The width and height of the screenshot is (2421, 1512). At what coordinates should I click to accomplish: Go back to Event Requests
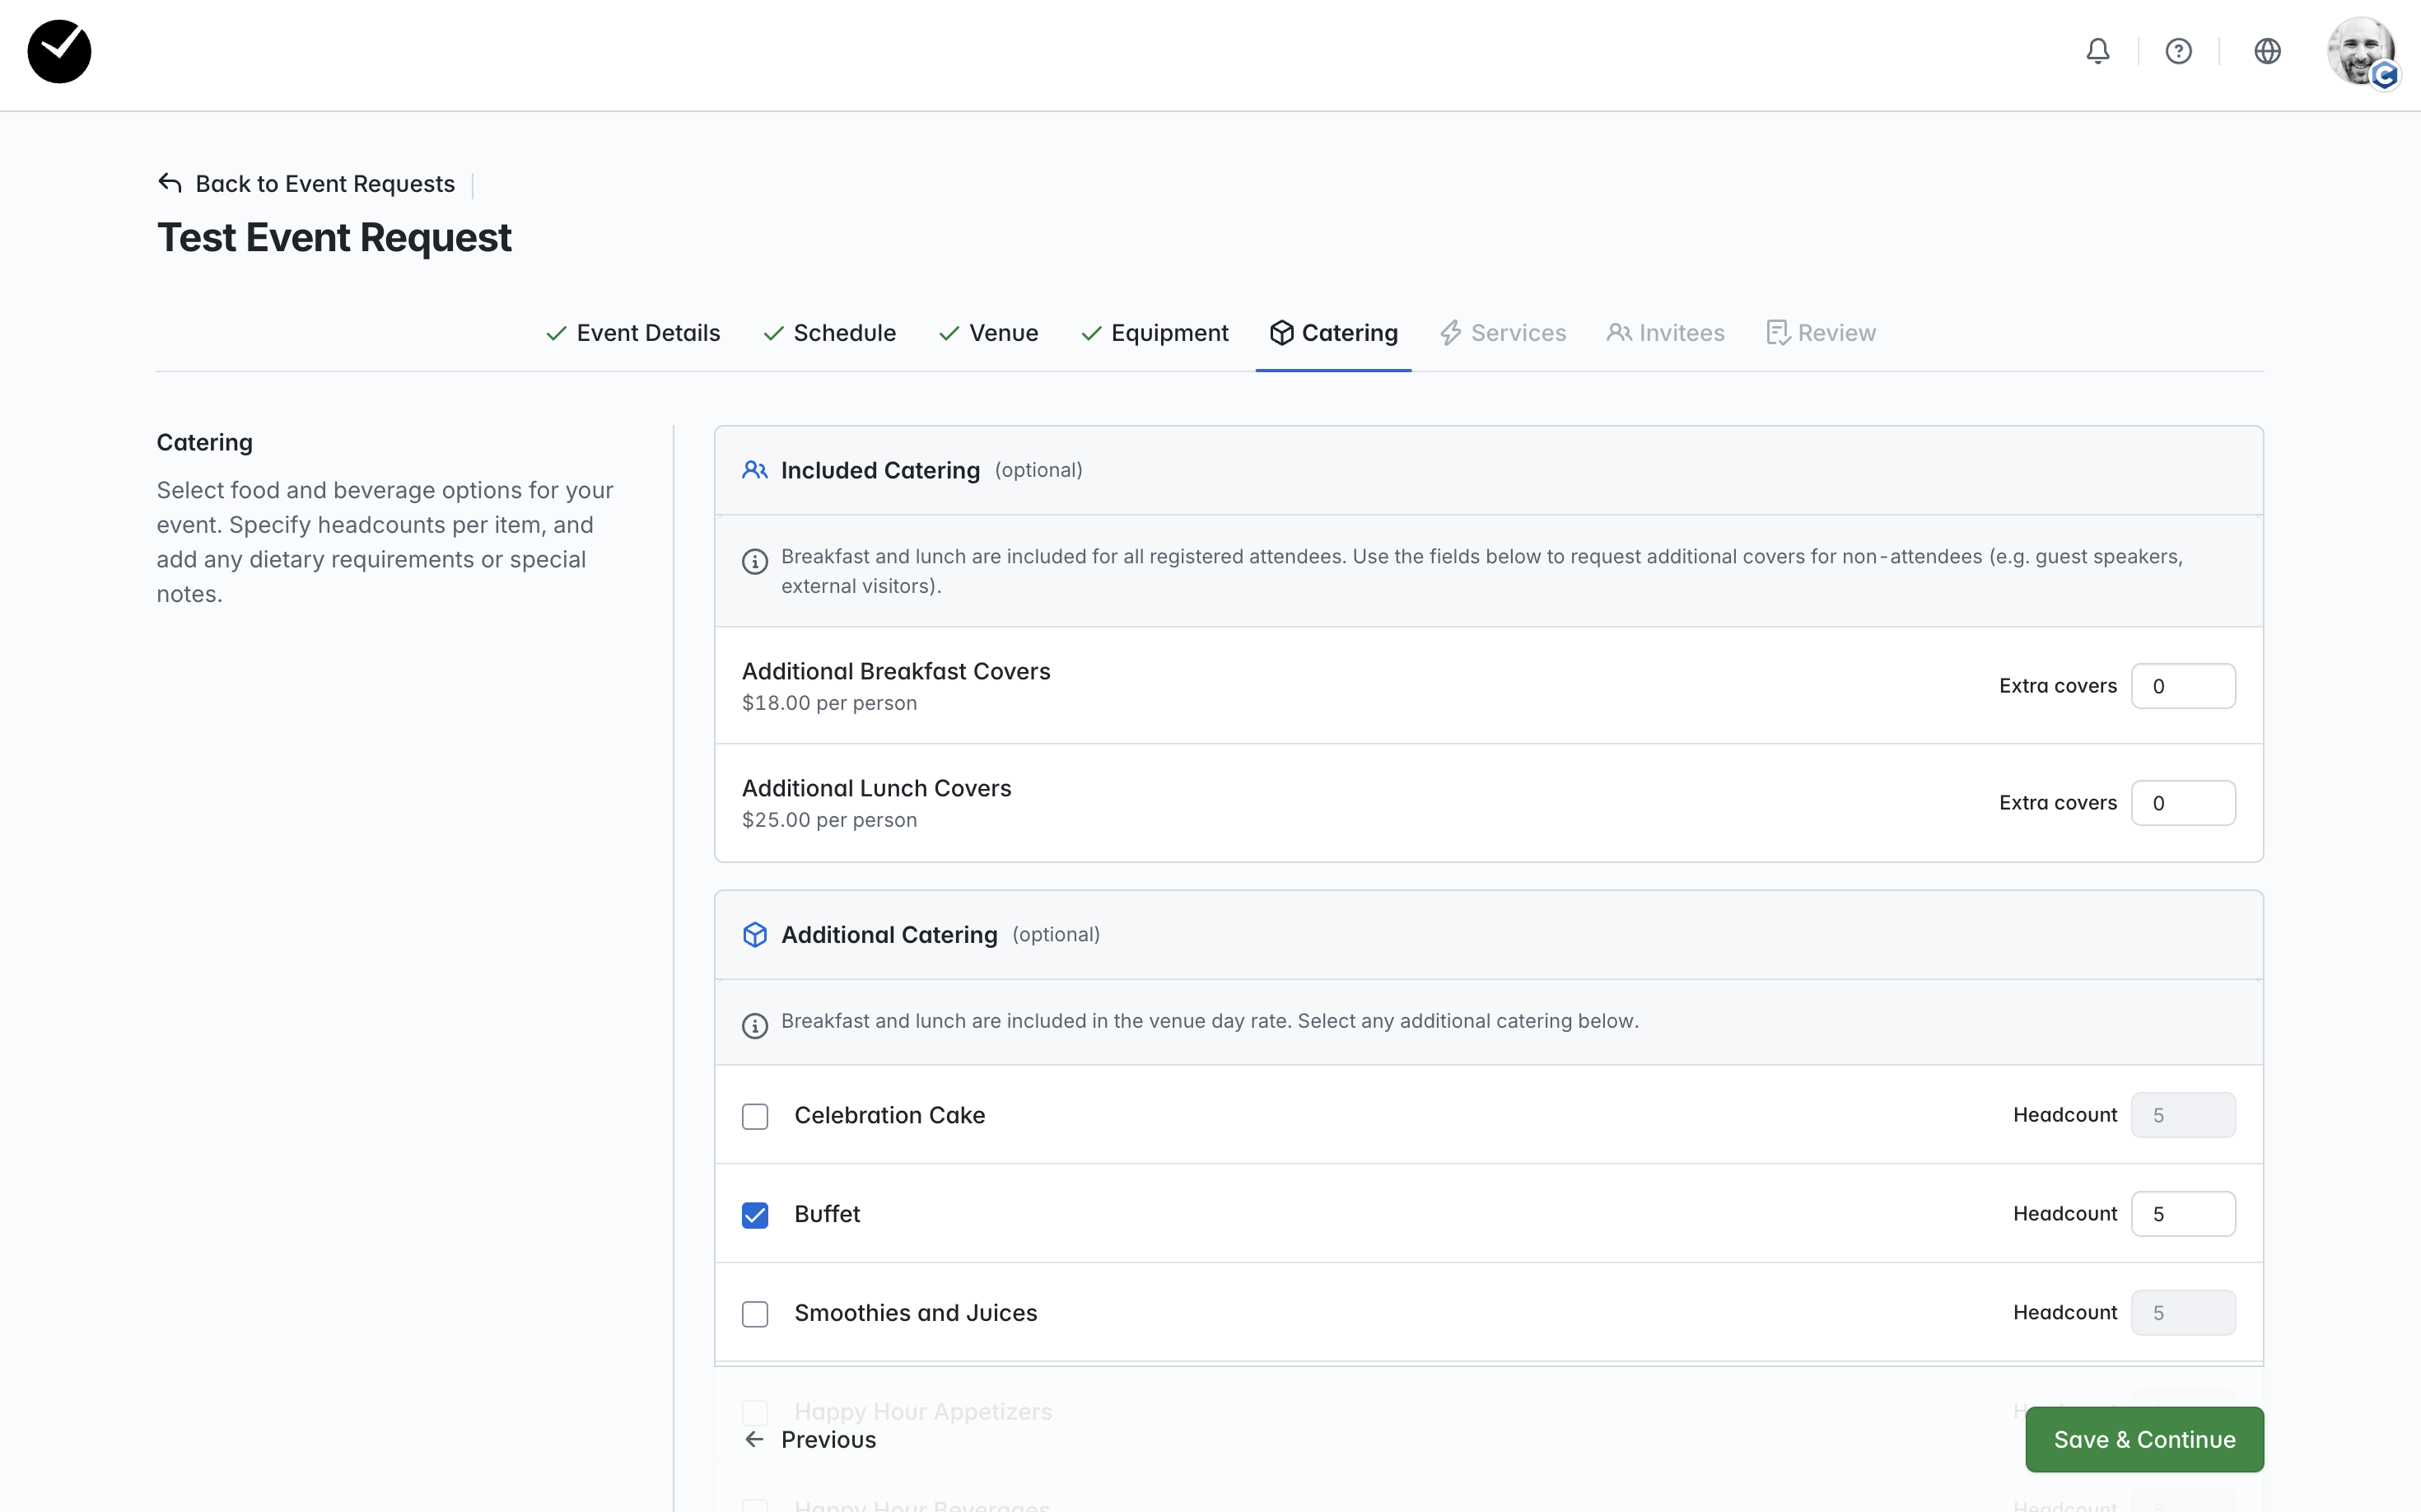click(x=306, y=183)
